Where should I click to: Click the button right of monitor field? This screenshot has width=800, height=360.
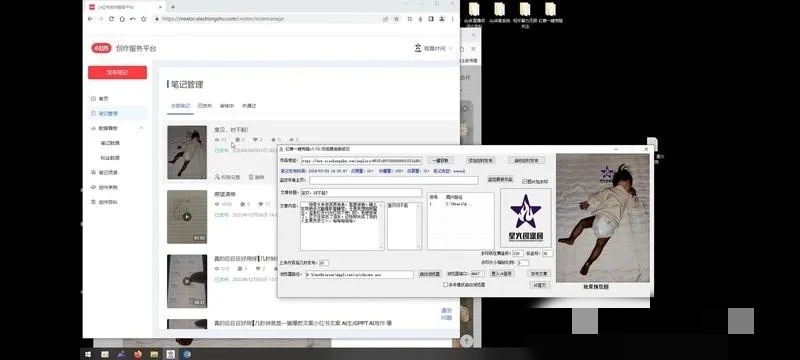point(500,180)
